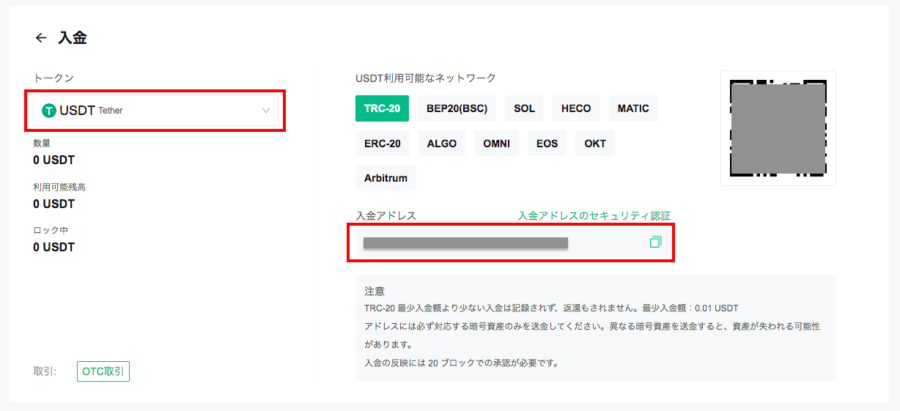Screen dimensions: 900x411
Task: Switch to the MATIC network
Action: (x=633, y=108)
